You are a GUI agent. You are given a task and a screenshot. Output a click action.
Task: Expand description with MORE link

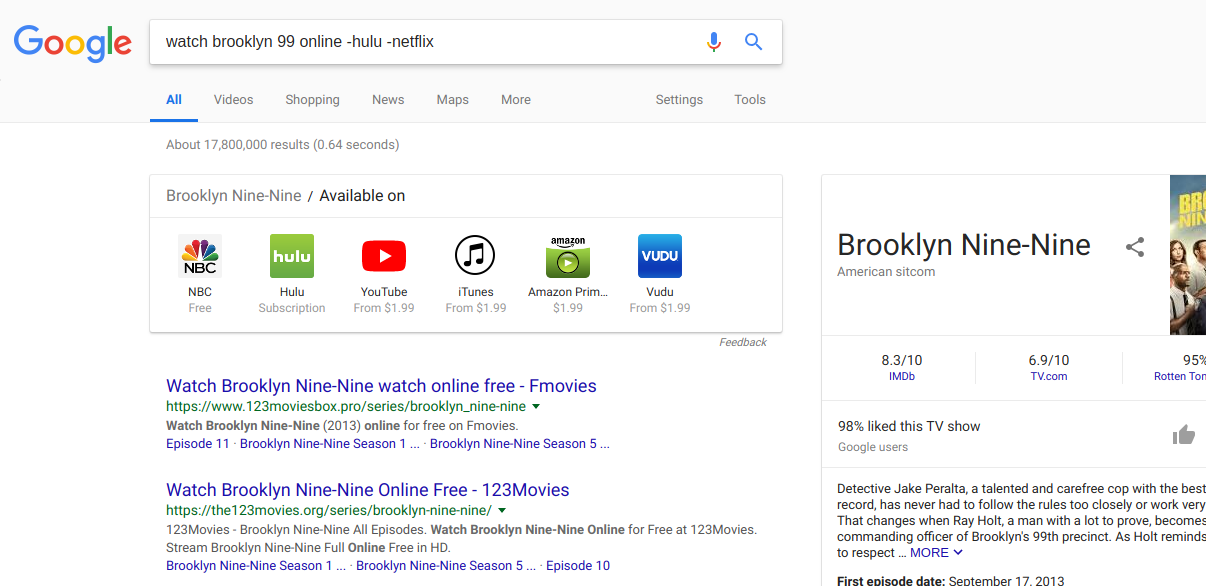(x=937, y=552)
